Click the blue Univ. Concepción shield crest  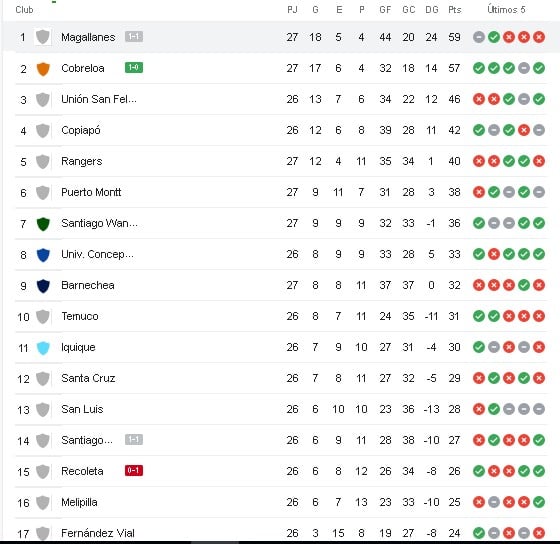point(43,255)
